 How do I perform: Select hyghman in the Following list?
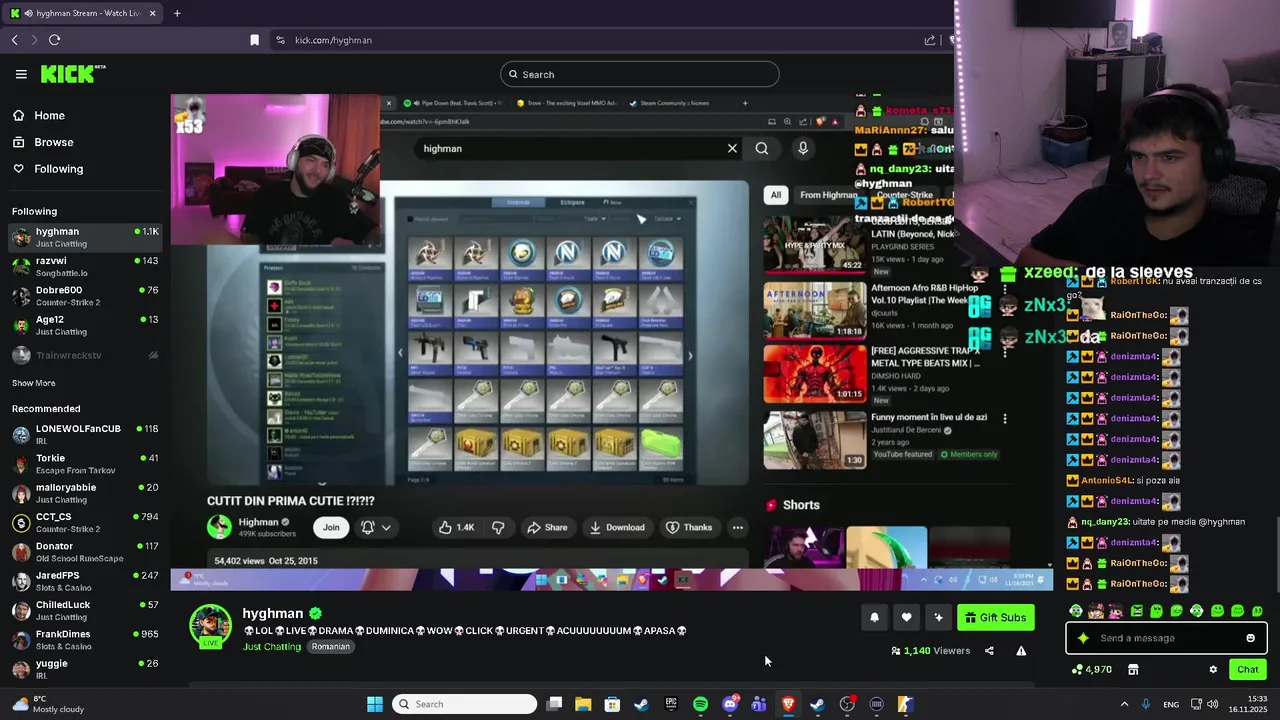[x=85, y=237]
